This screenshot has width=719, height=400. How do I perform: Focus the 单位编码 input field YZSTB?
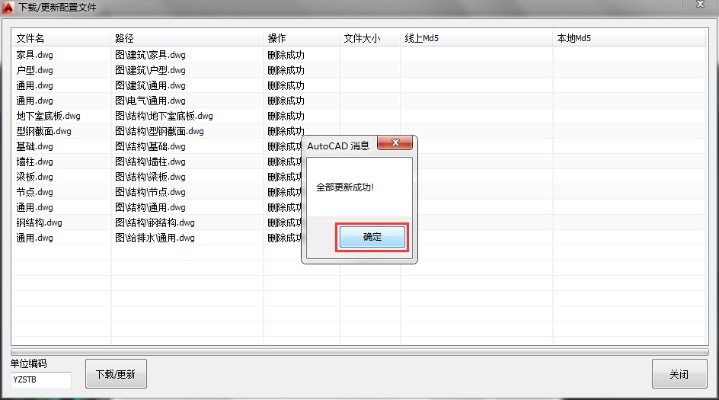click(x=41, y=380)
